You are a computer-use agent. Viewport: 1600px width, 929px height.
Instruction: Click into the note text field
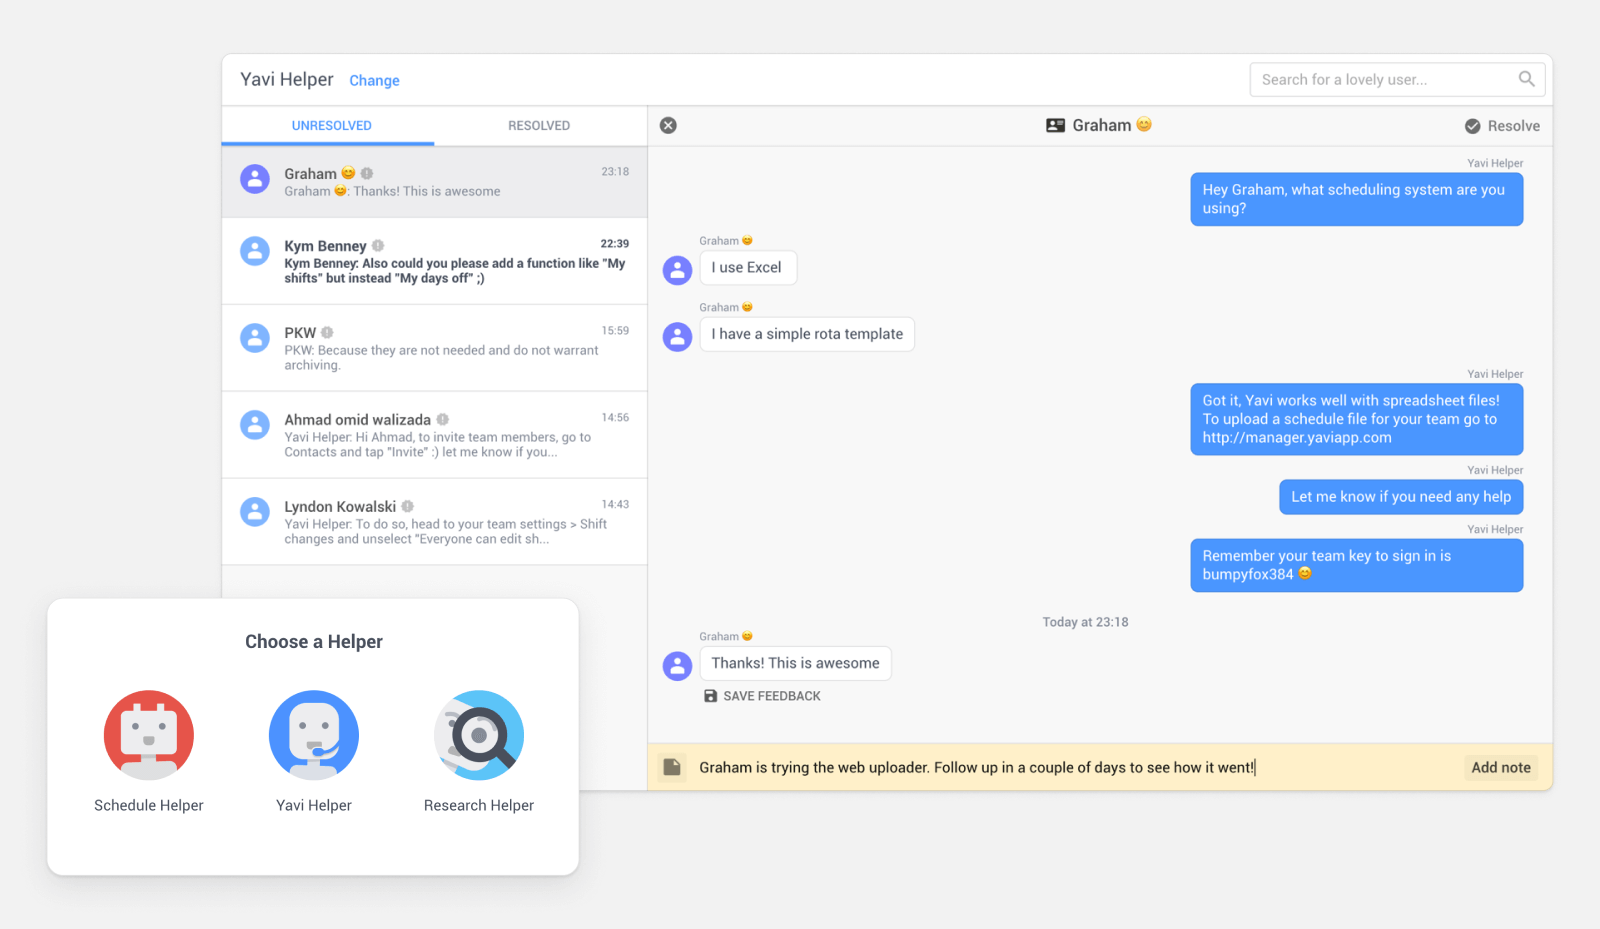pos(1075,767)
